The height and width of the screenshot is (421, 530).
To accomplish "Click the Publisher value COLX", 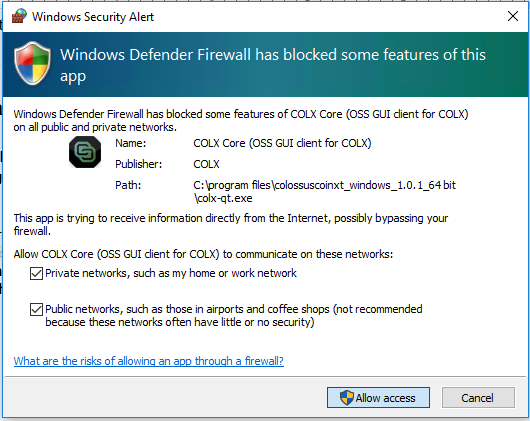I will [206, 164].
